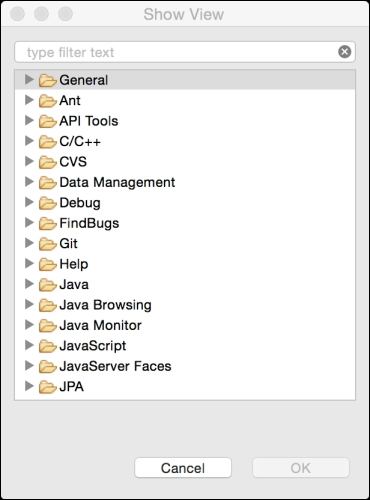Expand the JavaServer Faces disclosure arrow

tap(29, 365)
